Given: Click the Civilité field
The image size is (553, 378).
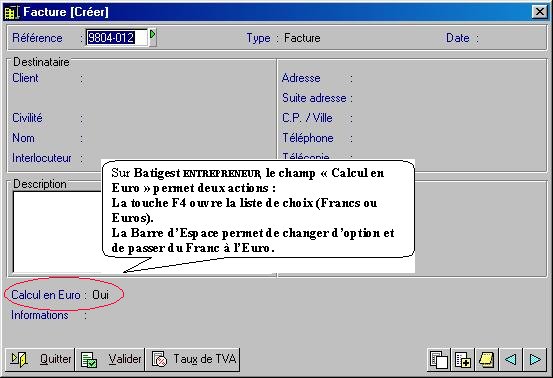Looking at the screenshot, I should tap(178, 118).
